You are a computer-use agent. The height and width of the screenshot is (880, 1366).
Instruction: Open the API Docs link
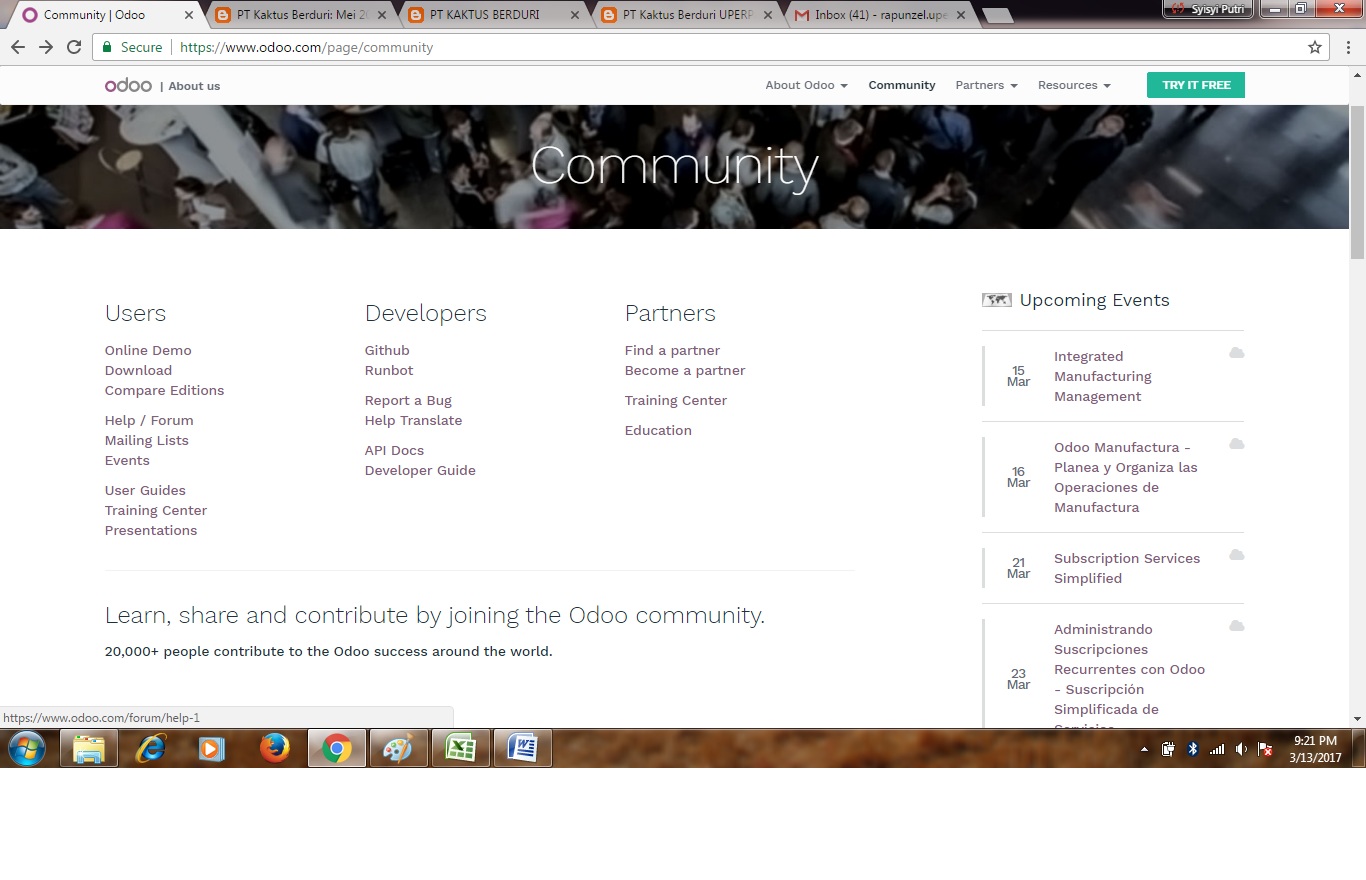[x=394, y=450]
